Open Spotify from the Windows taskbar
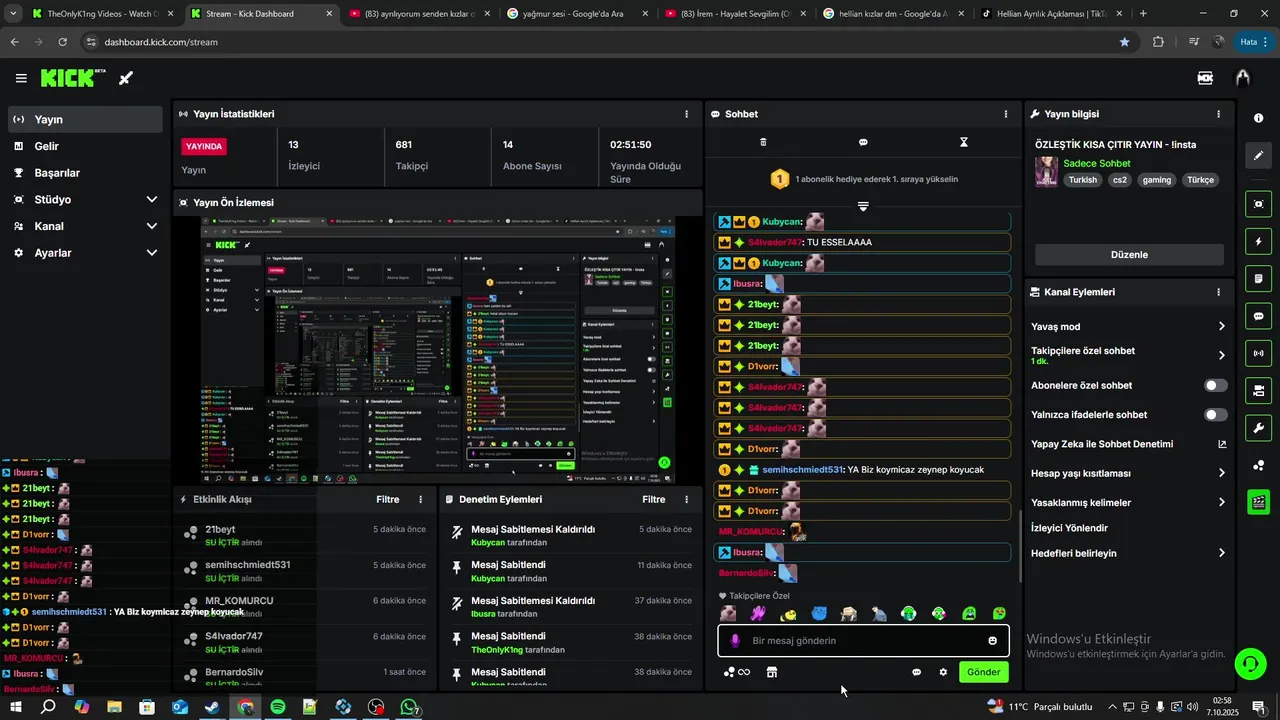The height and width of the screenshot is (720, 1280). 278,707
